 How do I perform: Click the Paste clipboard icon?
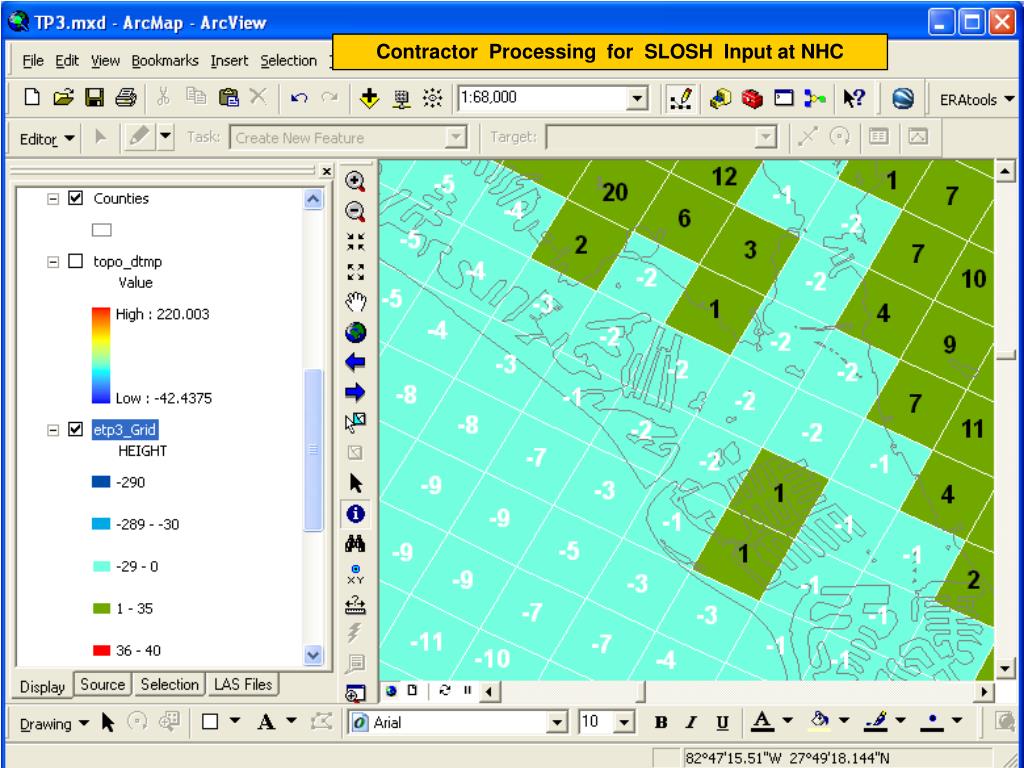[x=228, y=98]
